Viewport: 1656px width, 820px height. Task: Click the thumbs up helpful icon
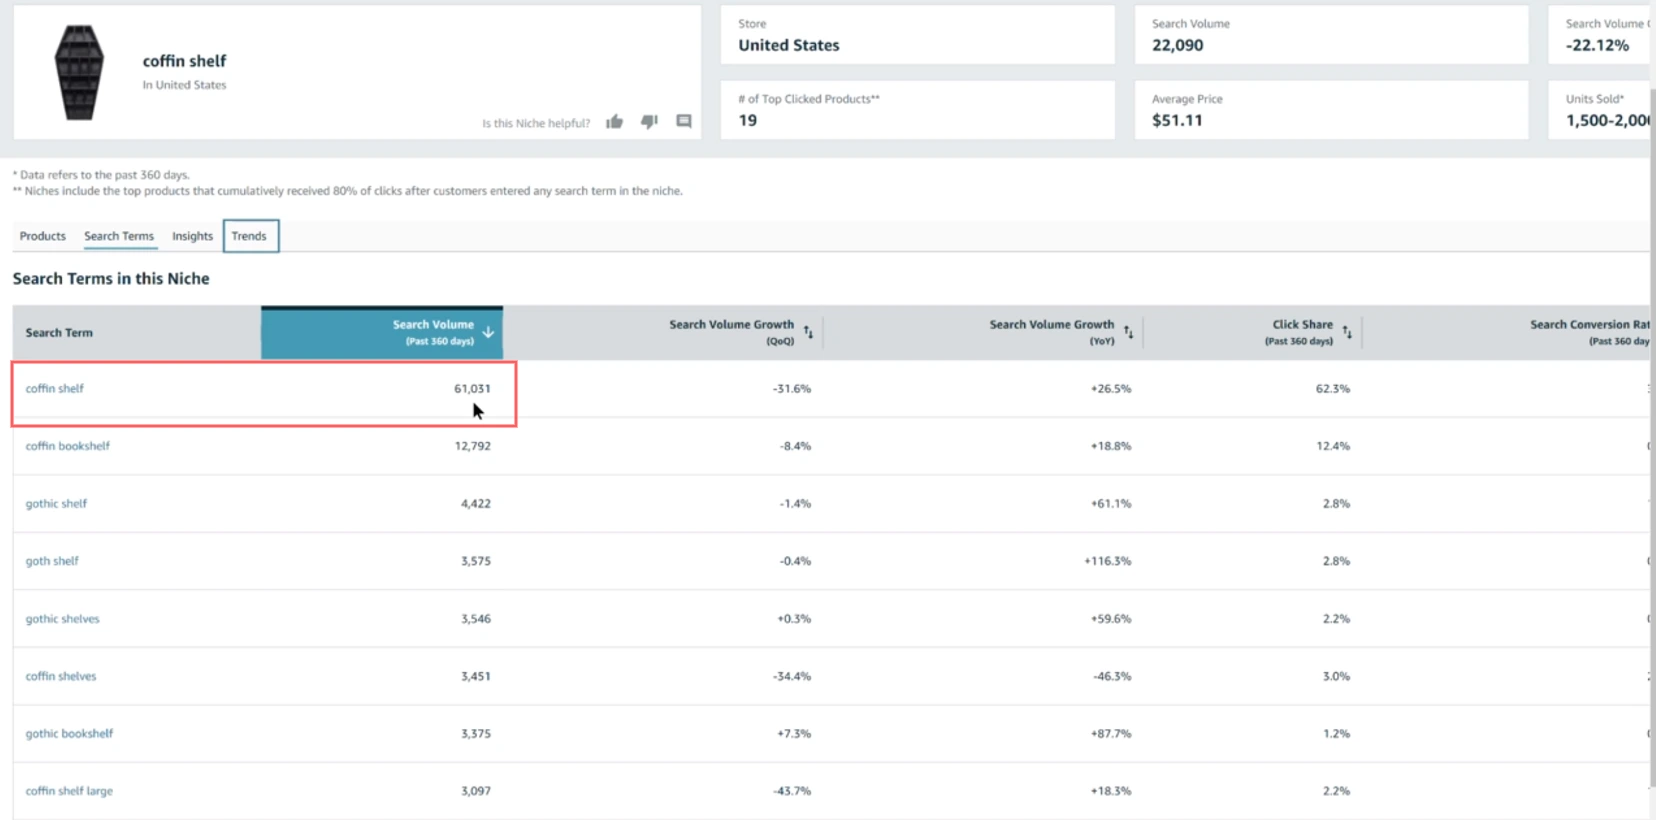(x=614, y=122)
